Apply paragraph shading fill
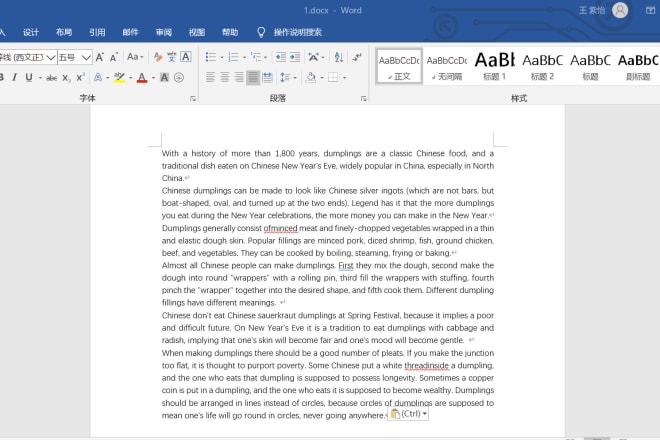This screenshot has height=440, width=660. pyautogui.click(x=311, y=77)
